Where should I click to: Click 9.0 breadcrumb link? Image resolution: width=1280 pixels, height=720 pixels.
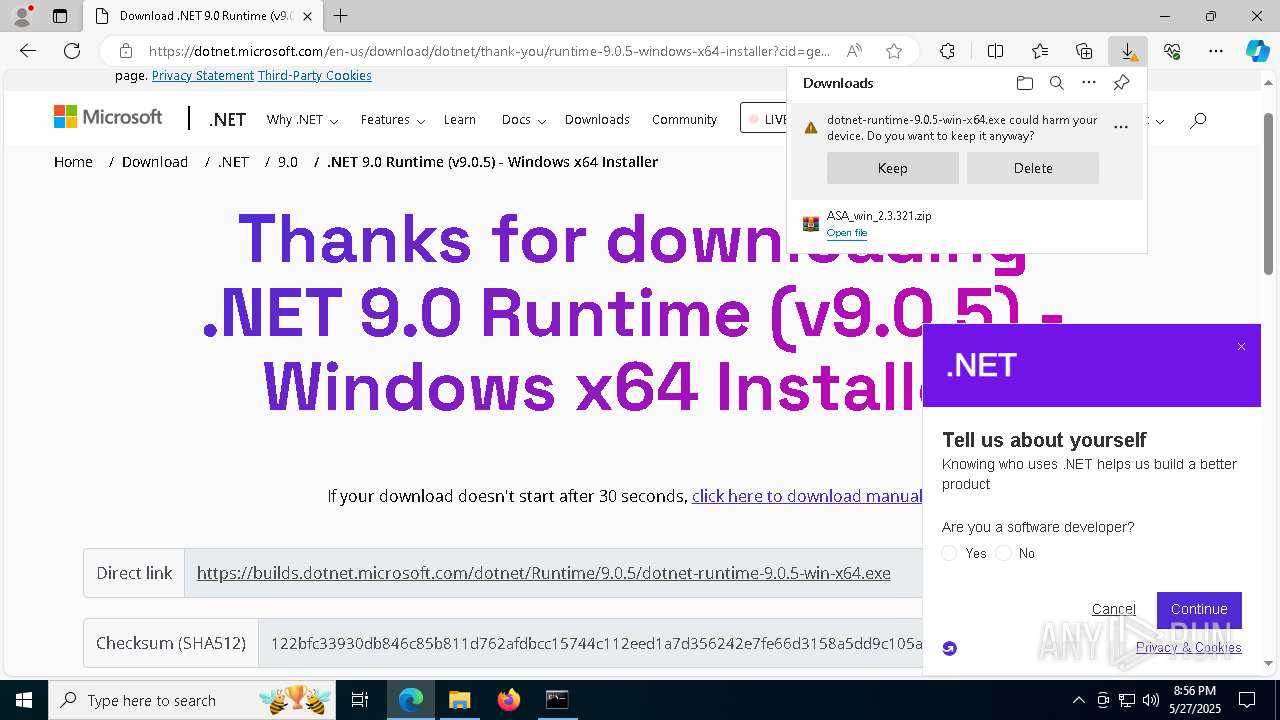pos(288,162)
